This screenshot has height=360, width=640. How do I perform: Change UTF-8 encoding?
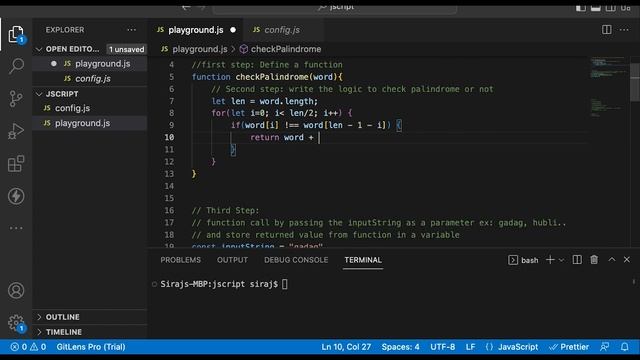coord(442,347)
